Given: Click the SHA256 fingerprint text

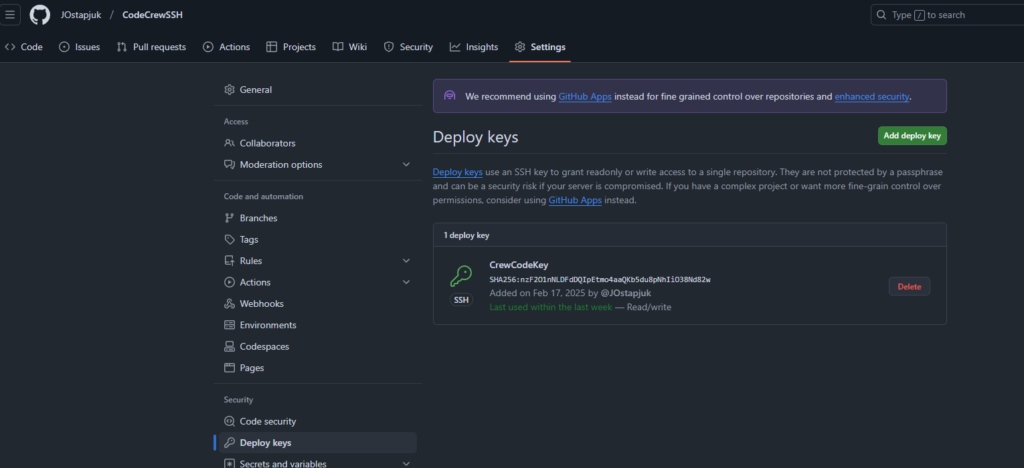Looking at the screenshot, I should tap(600, 279).
